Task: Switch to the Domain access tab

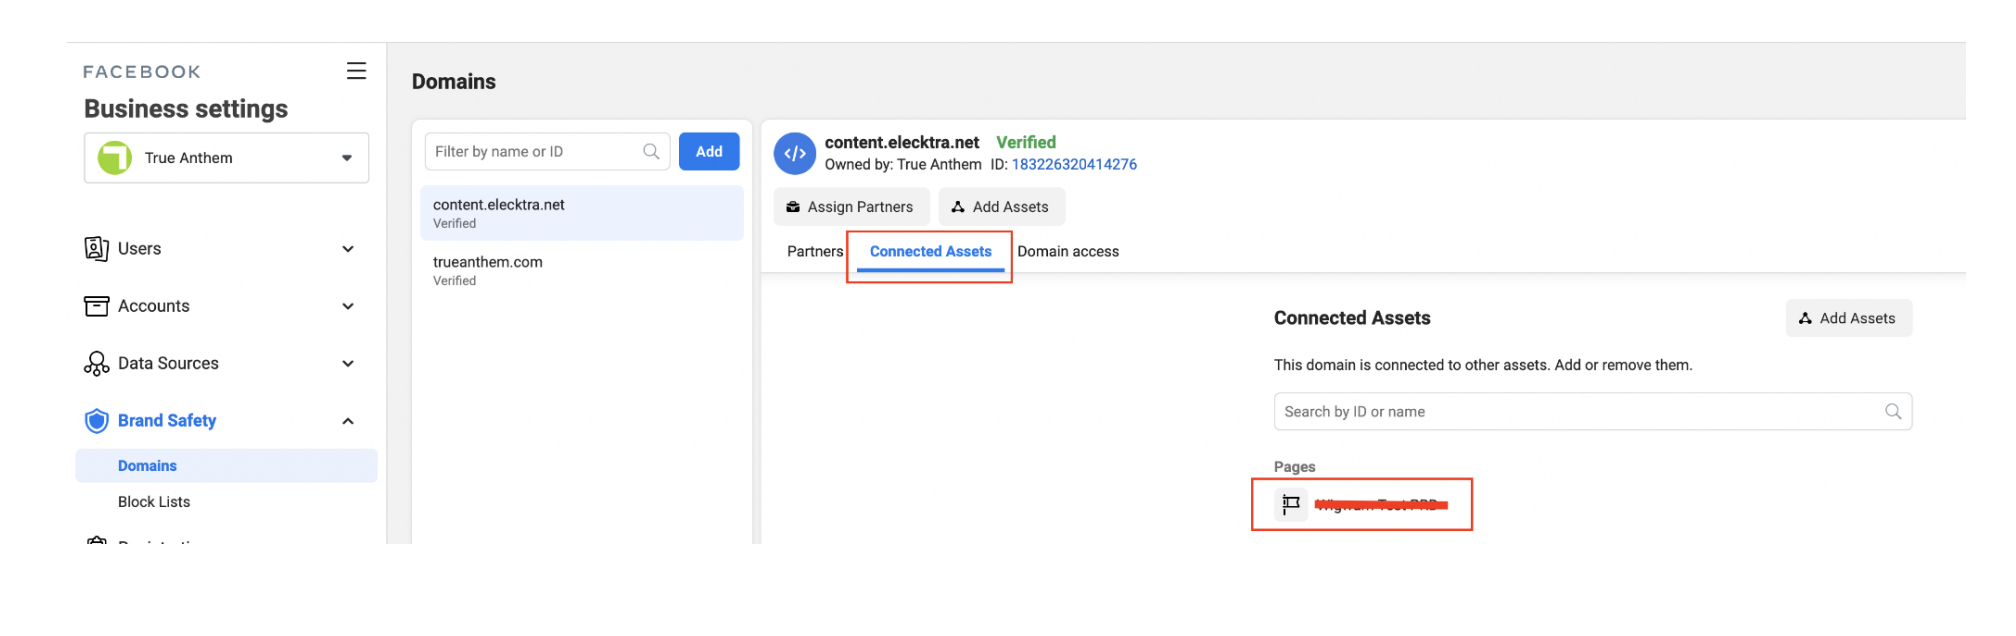Action: tap(1068, 252)
